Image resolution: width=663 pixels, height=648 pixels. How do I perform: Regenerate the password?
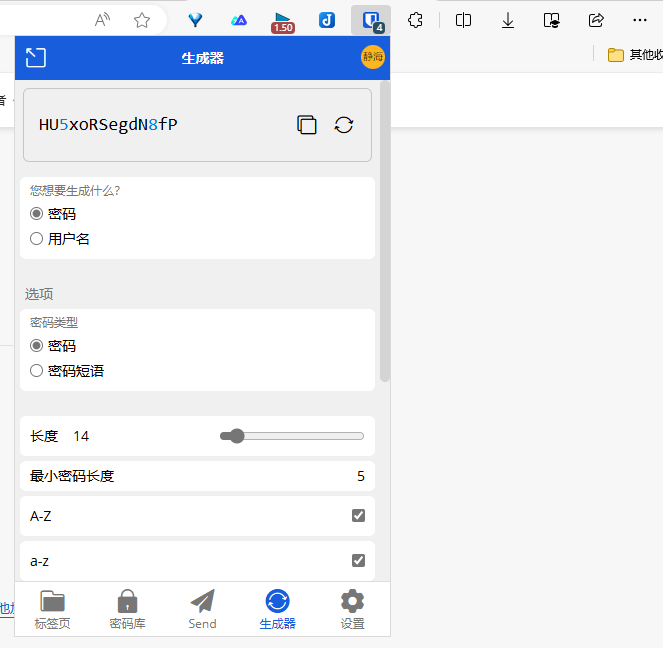coord(344,125)
